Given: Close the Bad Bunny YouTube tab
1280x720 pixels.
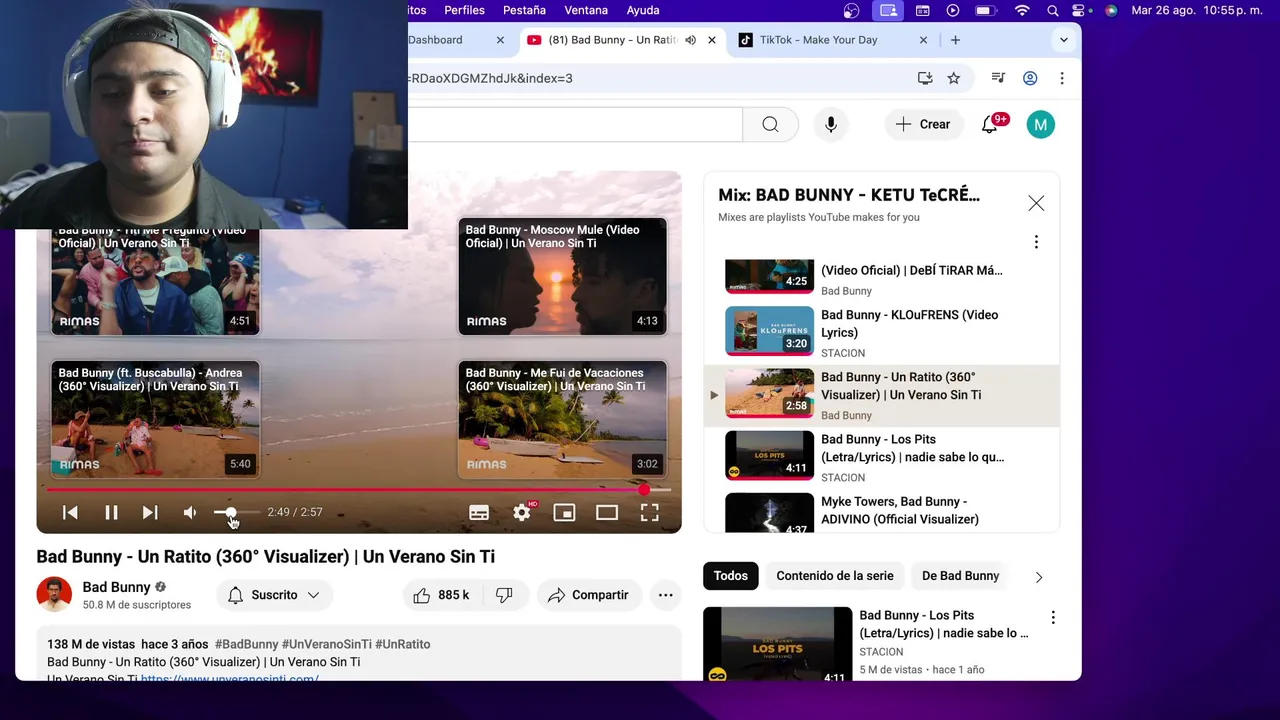Looking at the screenshot, I should click(712, 40).
